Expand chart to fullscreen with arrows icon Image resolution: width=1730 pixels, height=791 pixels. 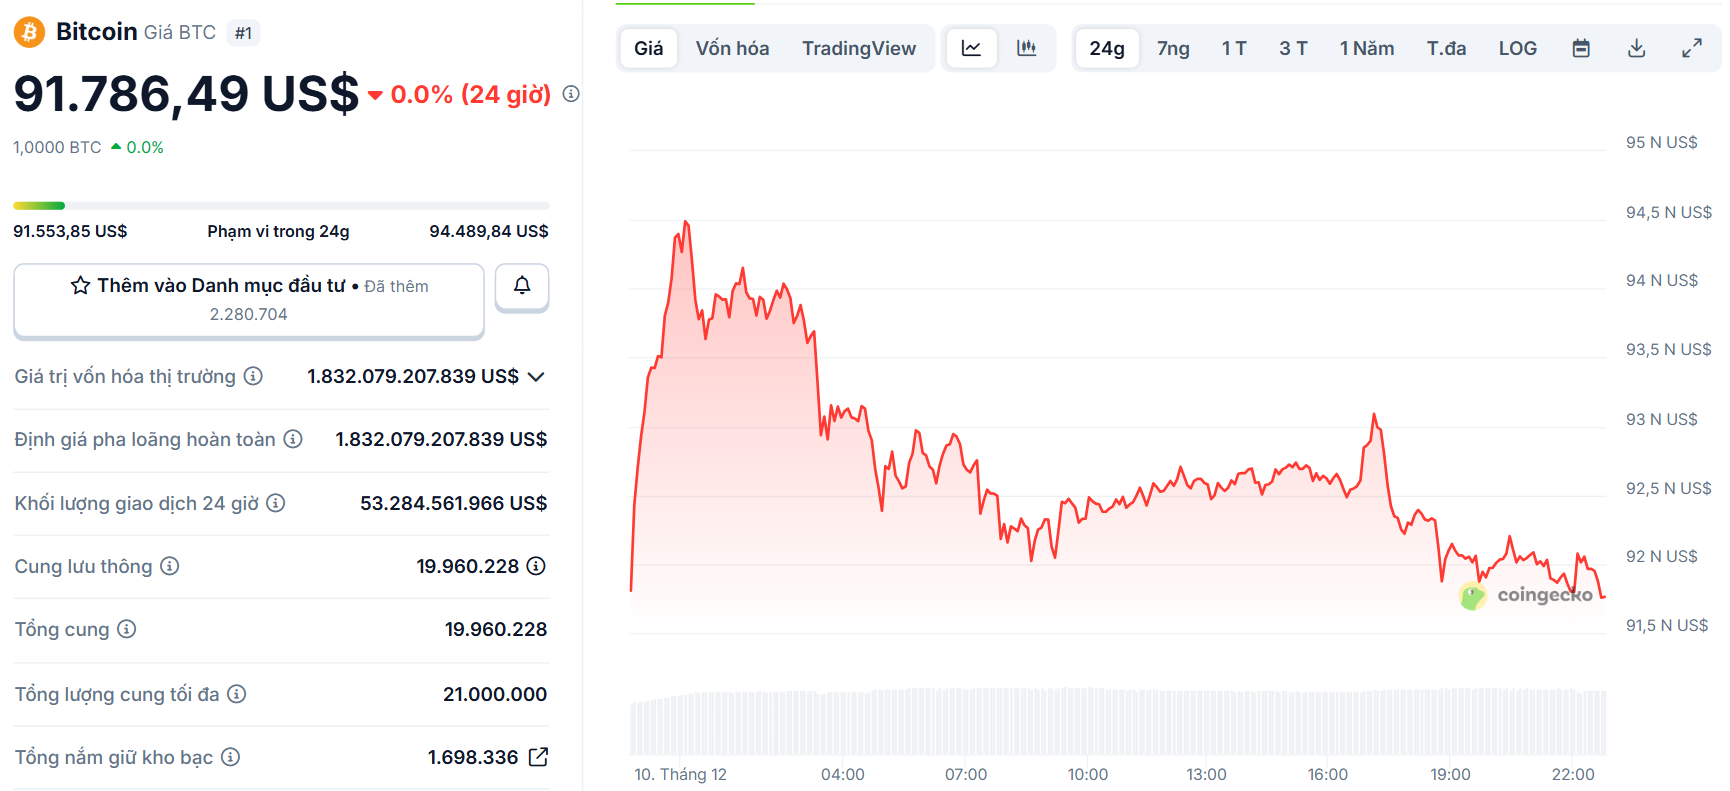click(x=1692, y=47)
